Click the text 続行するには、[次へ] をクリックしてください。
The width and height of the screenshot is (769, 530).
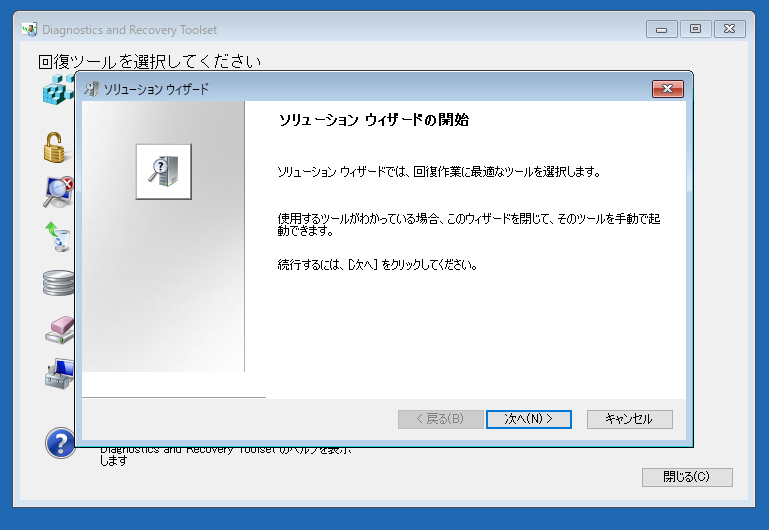pos(377,265)
